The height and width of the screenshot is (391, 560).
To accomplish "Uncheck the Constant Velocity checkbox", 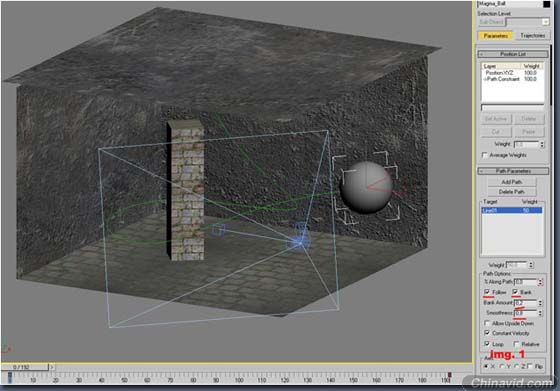I will pos(487,333).
